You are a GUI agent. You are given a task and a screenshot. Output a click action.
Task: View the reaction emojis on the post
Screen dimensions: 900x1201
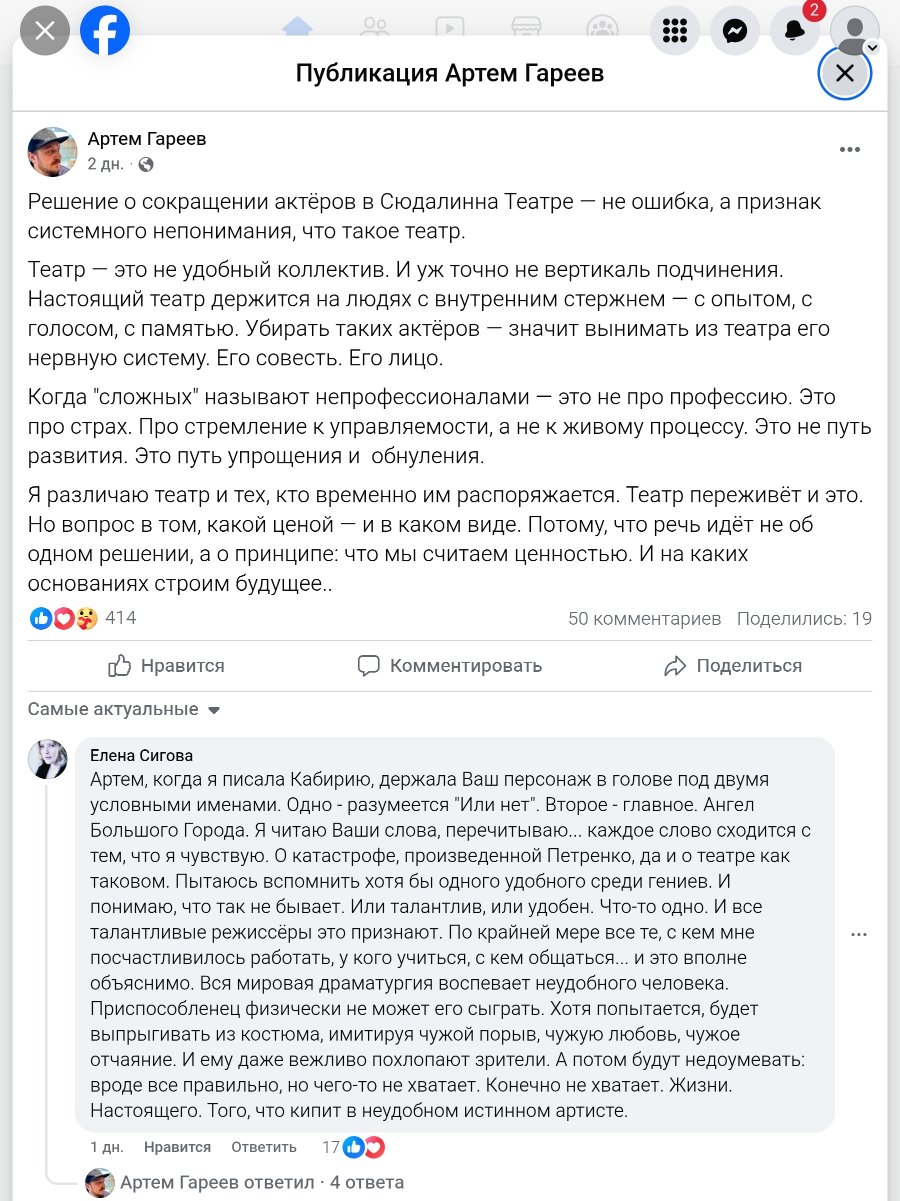[64, 618]
